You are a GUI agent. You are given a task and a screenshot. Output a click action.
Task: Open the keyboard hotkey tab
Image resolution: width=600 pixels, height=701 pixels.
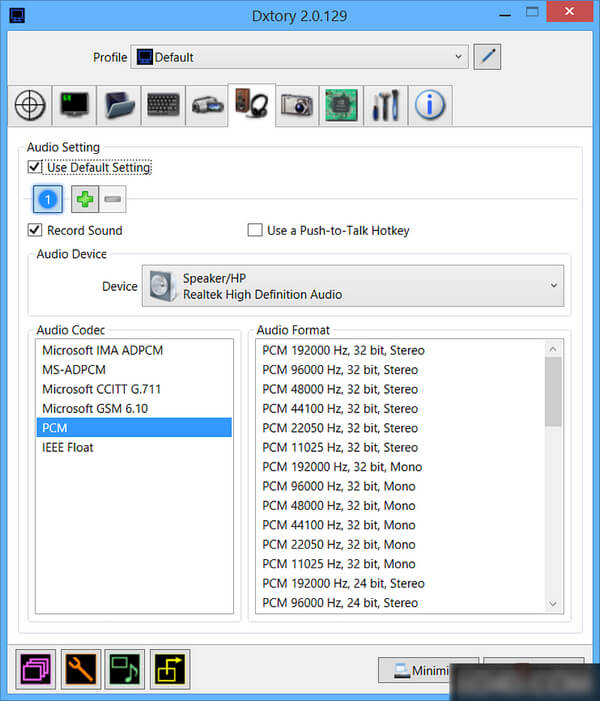coord(163,105)
